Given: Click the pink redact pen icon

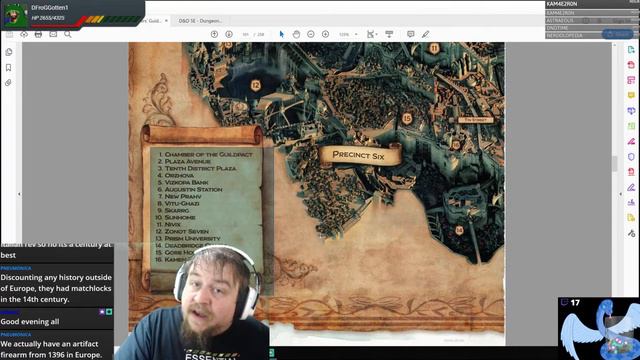Looking at the screenshot, I should point(631,141).
